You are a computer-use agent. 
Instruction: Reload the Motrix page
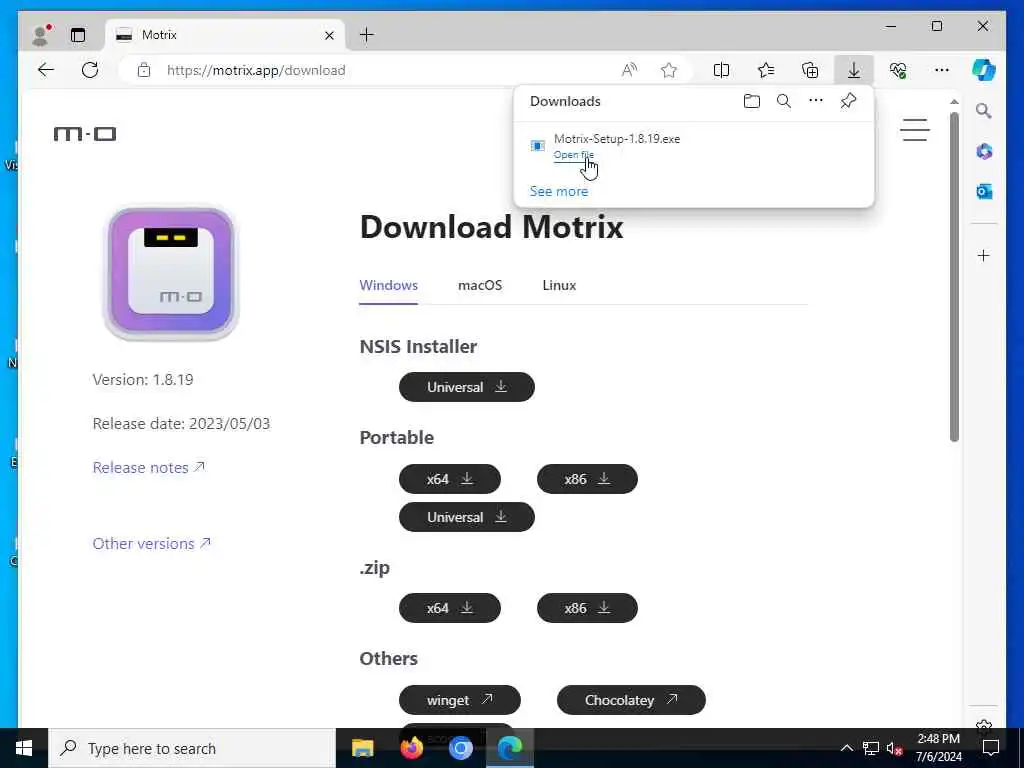(x=90, y=70)
